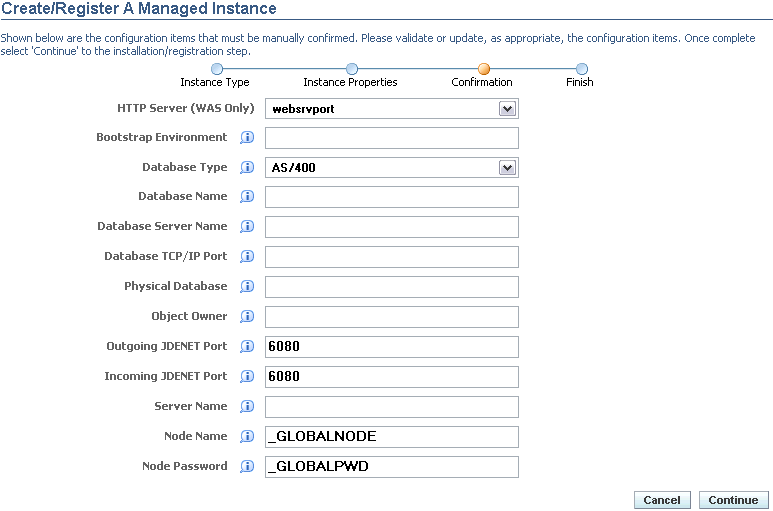Click the Node Name _GLOBALNODE field

click(392, 437)
